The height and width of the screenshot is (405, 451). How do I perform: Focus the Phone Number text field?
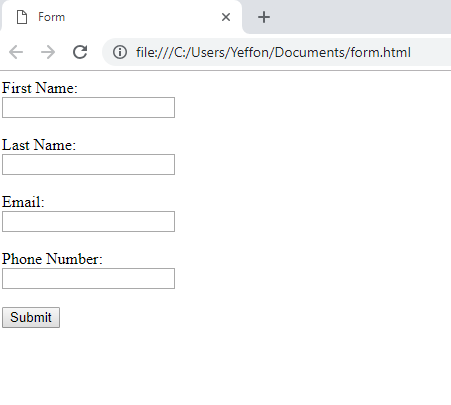pos(88,278)
